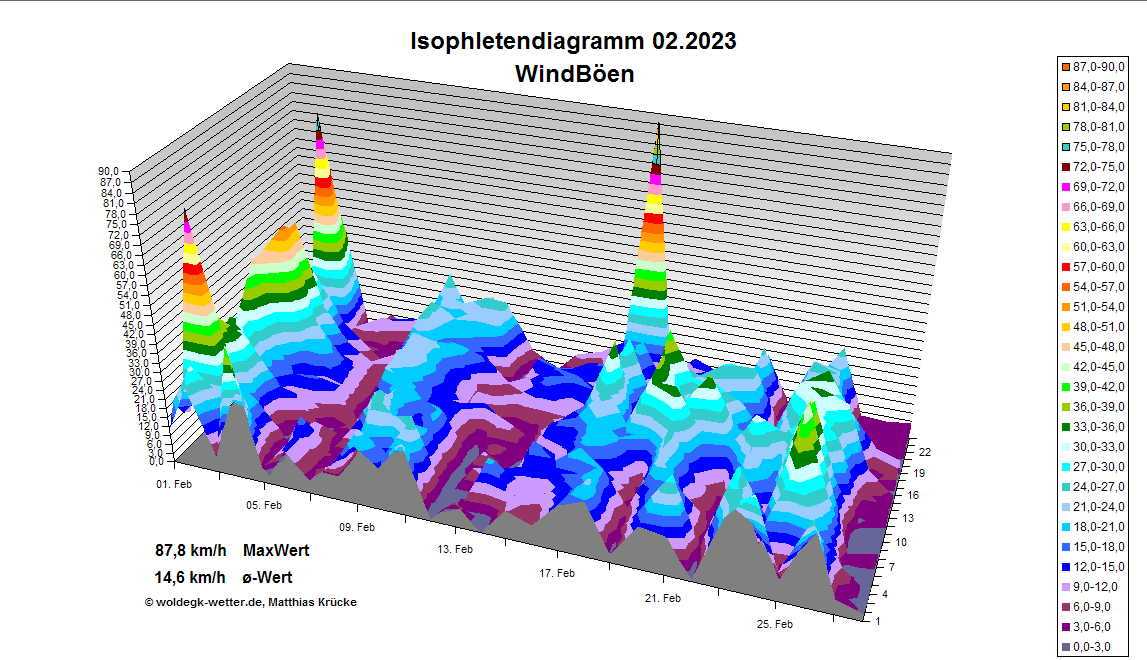Click date axis label "25. Feb"
The height and width of the screenshot is (660, 1147).
(775, 624)
